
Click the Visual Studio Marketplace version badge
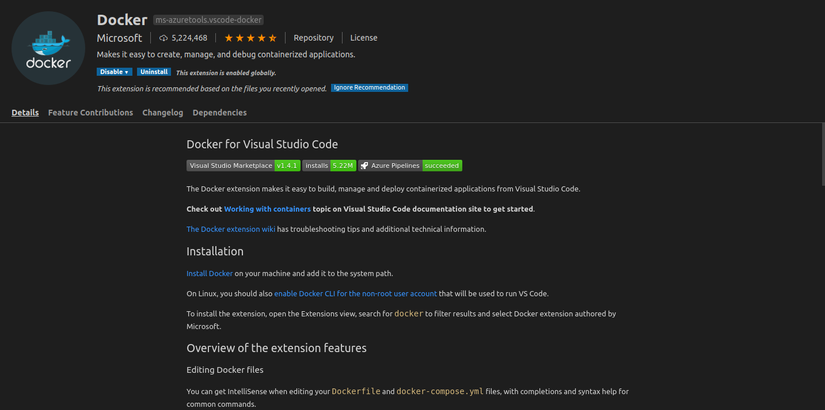pos(243,165)
